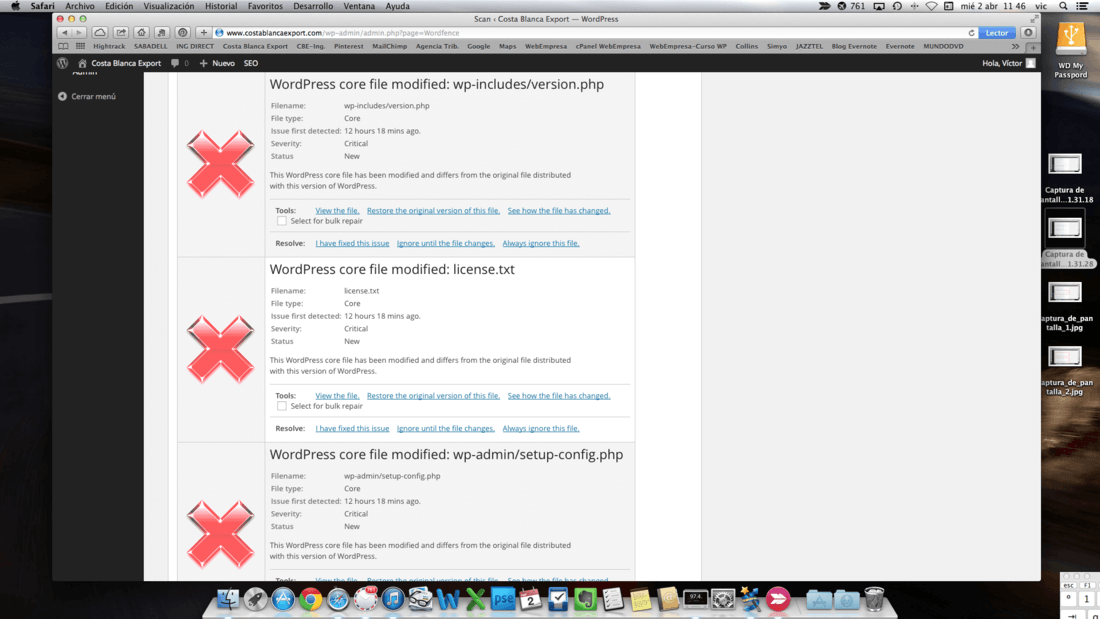The height and width of the screenshot is (619, 1100).
Task: Open the Hola, Víctor account menu
Action: pyautogui.click(x=1008, y=63)
